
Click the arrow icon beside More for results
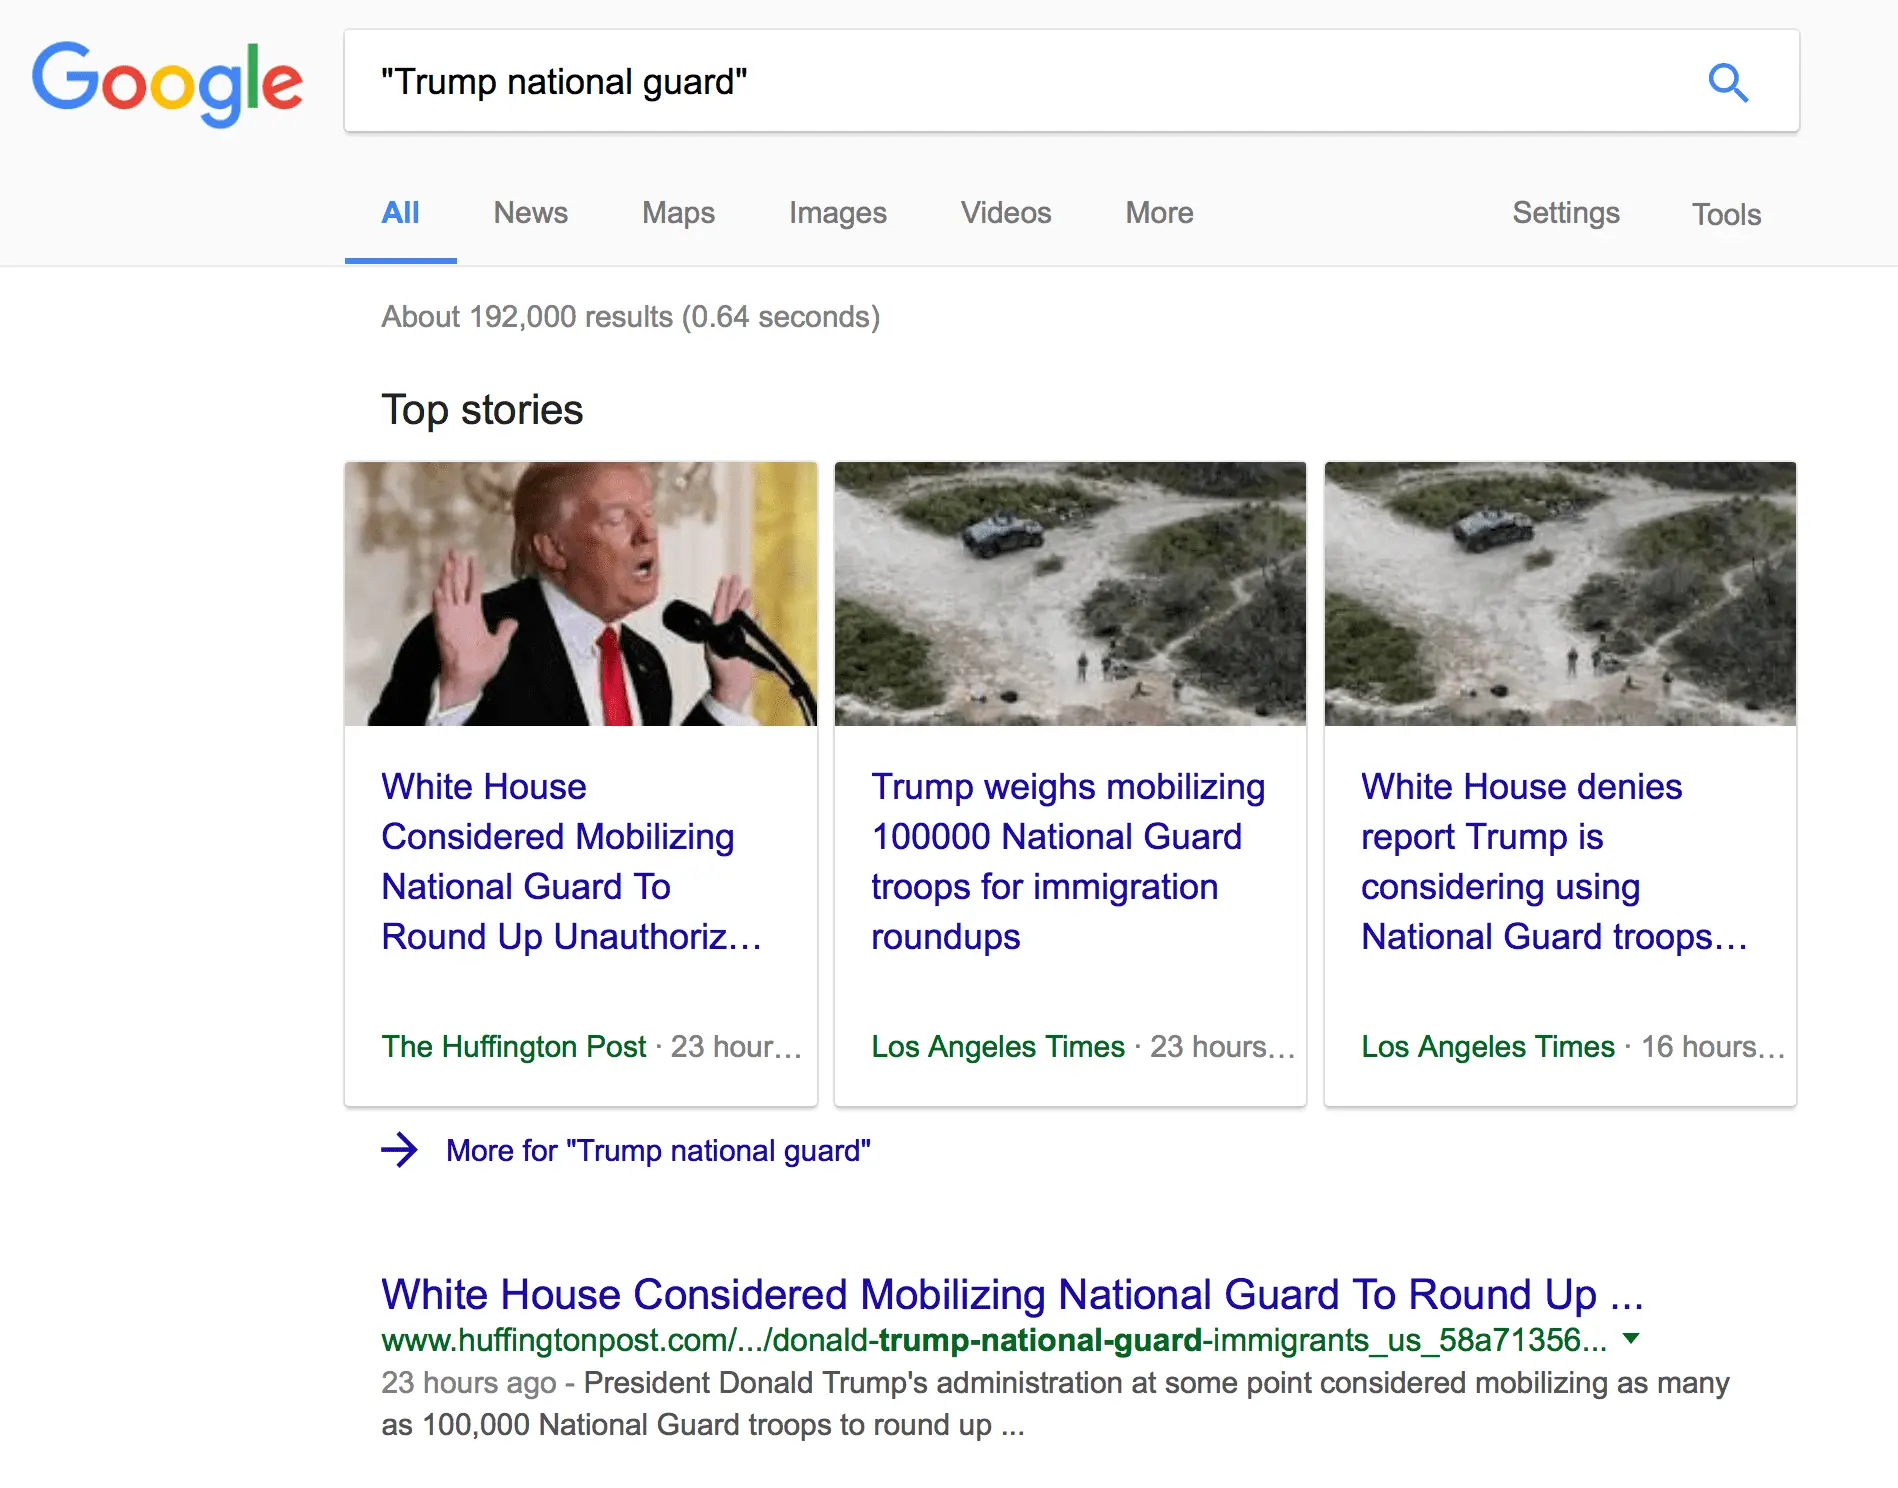(399, 1150)
